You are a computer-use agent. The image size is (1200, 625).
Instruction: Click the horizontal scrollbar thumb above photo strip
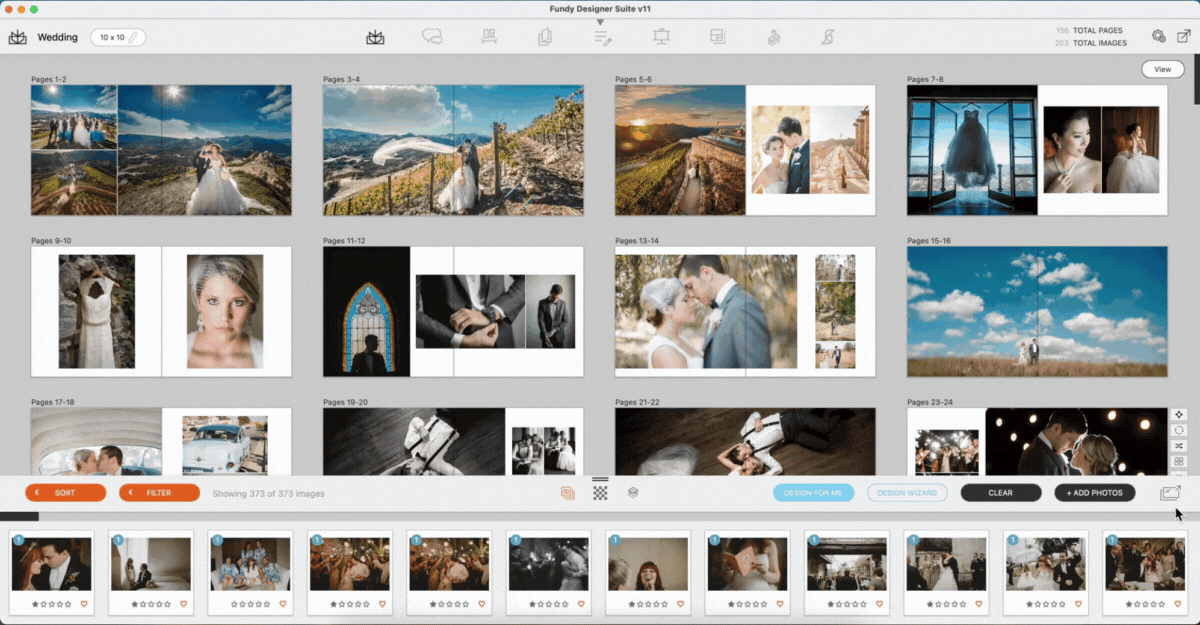19,516
